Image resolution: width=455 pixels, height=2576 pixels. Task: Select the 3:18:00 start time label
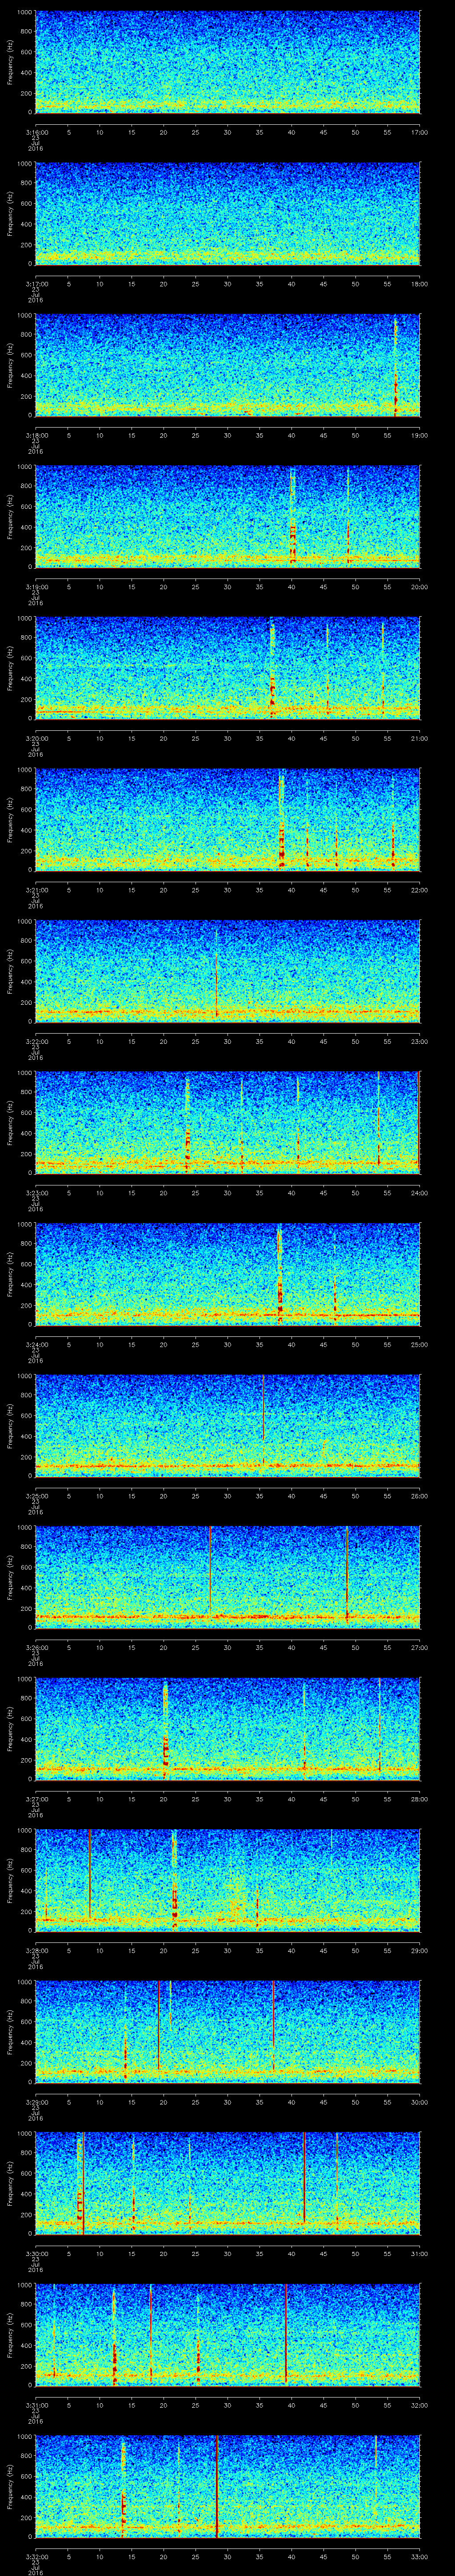pyautogui.click(x=36, y=434)
